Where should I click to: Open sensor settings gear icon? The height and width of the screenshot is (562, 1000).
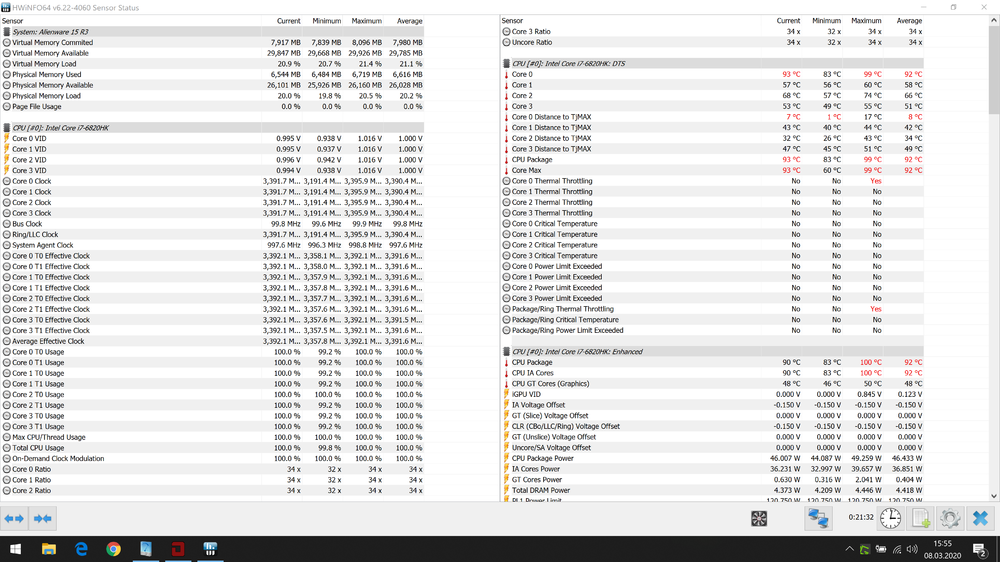[x=950, y=518]
